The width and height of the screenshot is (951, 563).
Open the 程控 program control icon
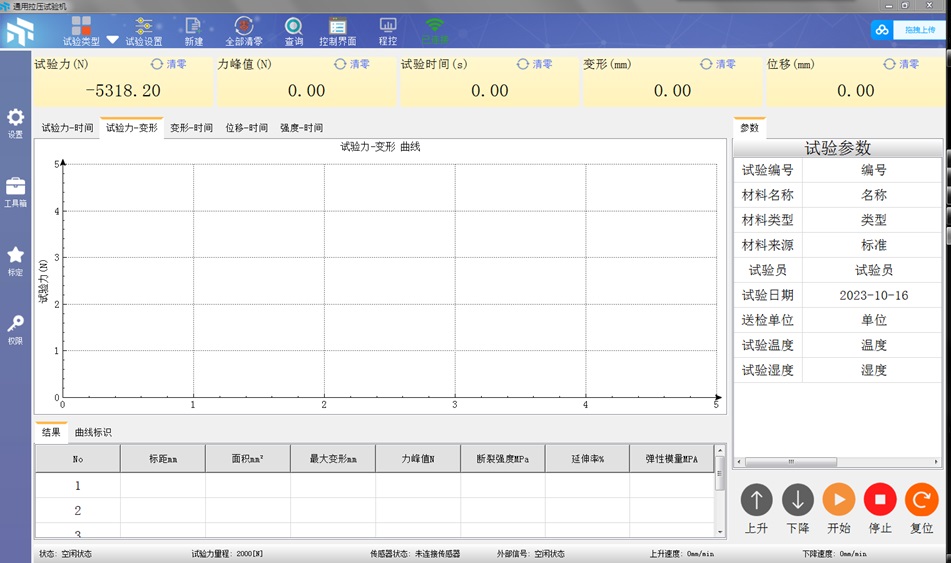coord(387,31)
